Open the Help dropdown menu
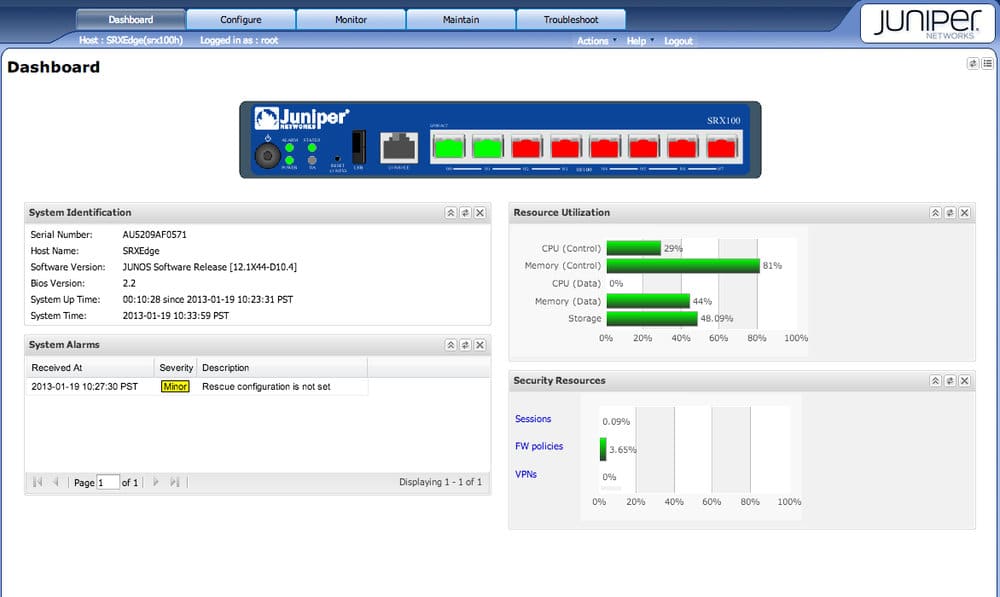This screenshot has width=1000, height=597. 640,41
